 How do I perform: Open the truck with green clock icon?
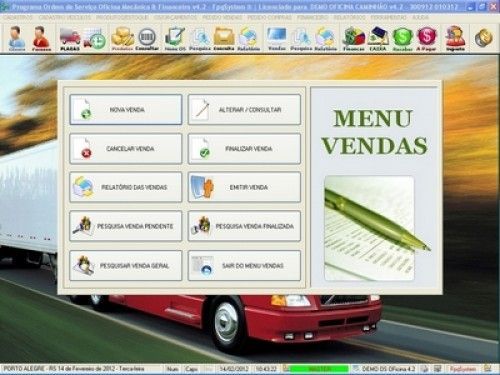coord(95,39)
